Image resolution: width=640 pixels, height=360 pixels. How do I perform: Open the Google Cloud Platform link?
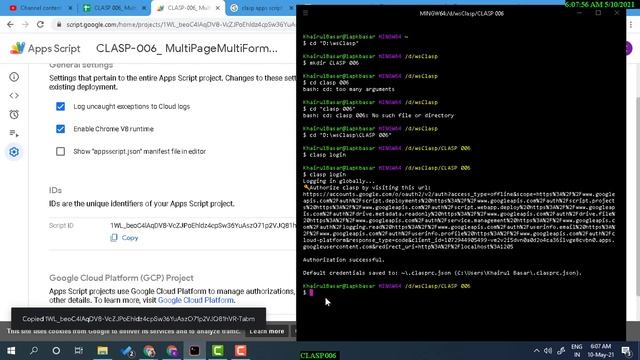click(196, 300)
